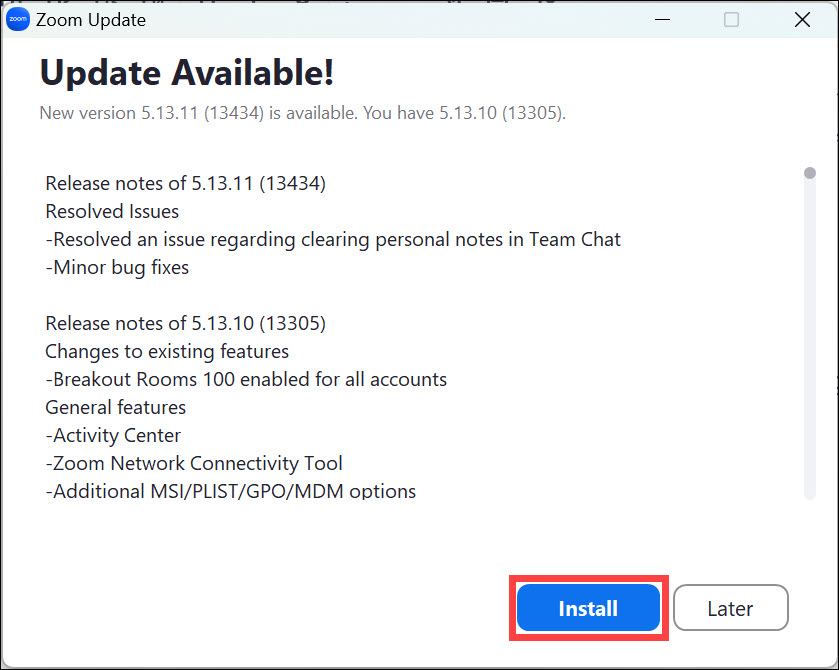Click the Zoom logo in title bar
This screenshot has width=839, height=670.
[18, 20]
